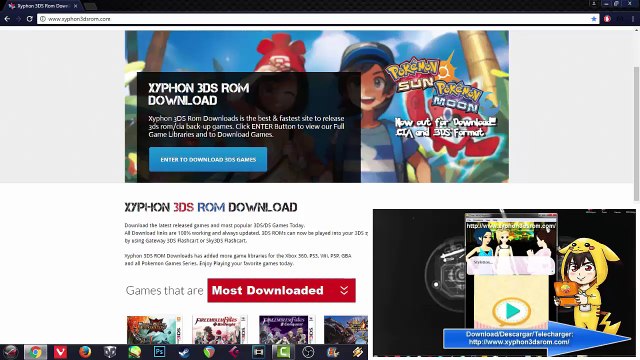This screenshot has height=360, width=640.
Task: Click the double chevron in Most Downloaded
Action: pos(344,290)
